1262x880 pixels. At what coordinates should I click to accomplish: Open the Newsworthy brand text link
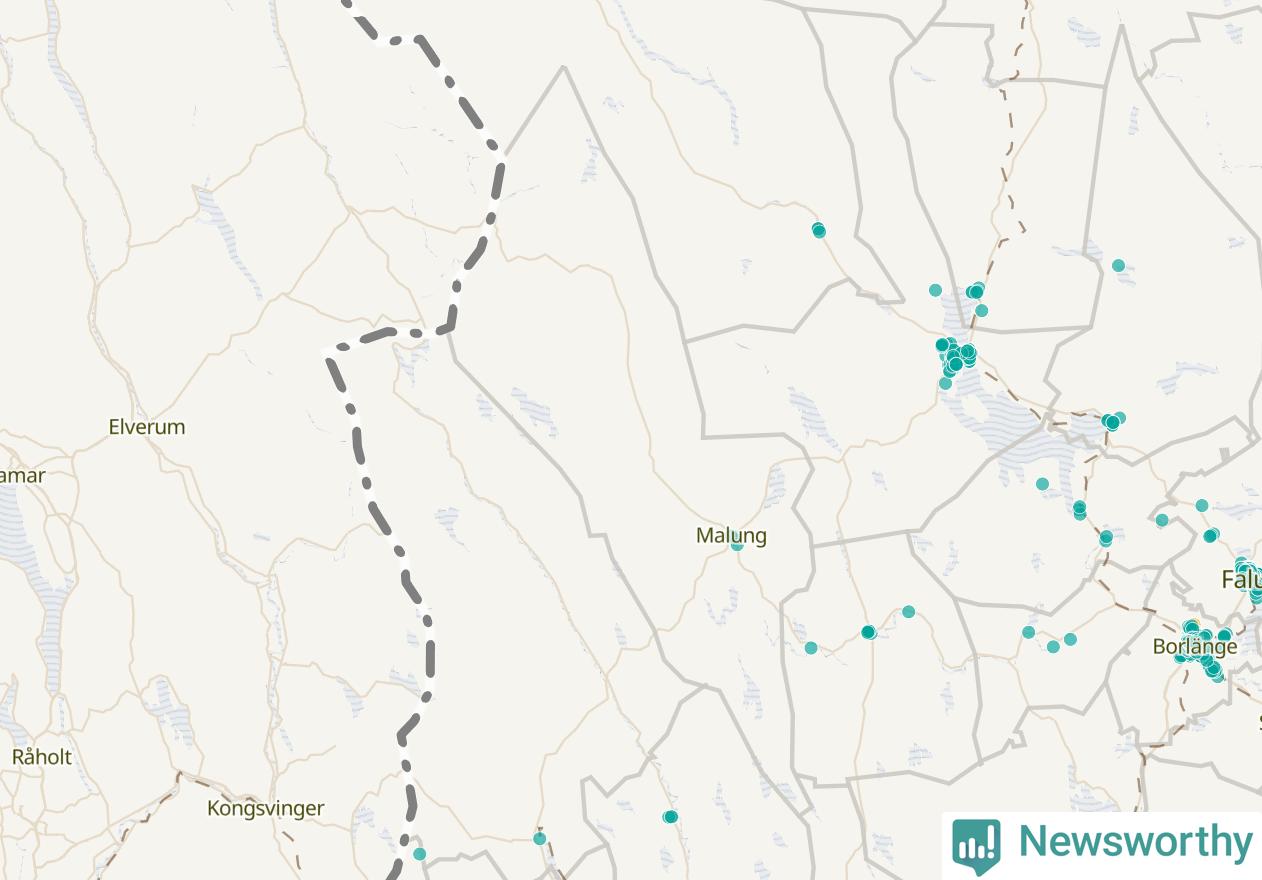(1135, 842)
